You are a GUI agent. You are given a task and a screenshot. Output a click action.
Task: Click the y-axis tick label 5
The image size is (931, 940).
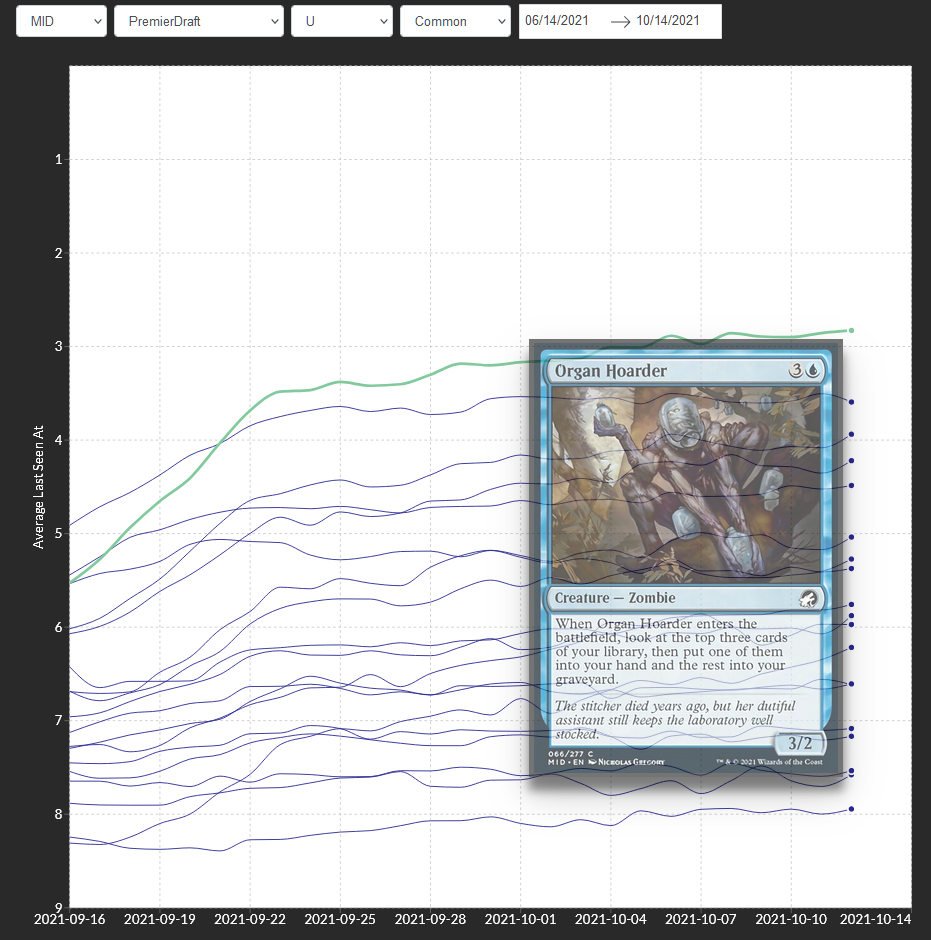coord(59,534)
